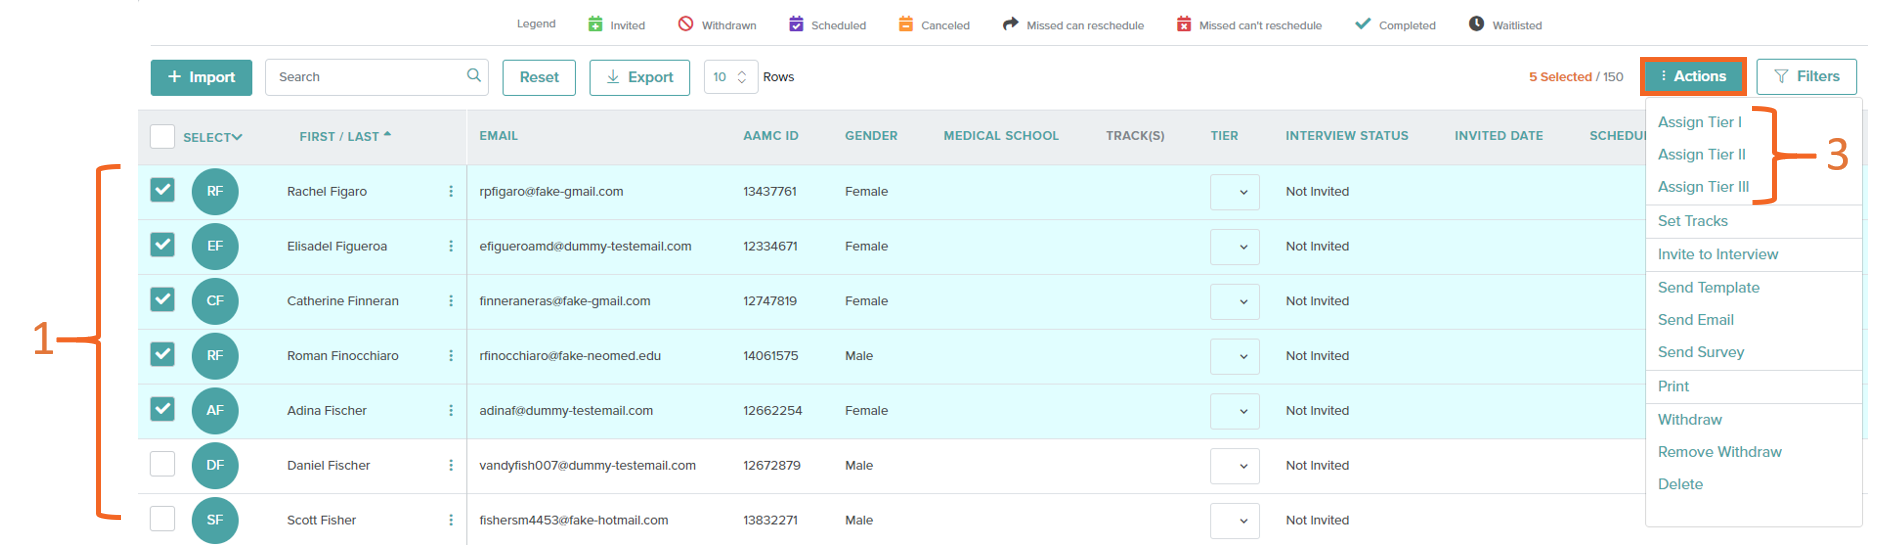Check Daniel Fischer's row checkbox

[162, 464]
